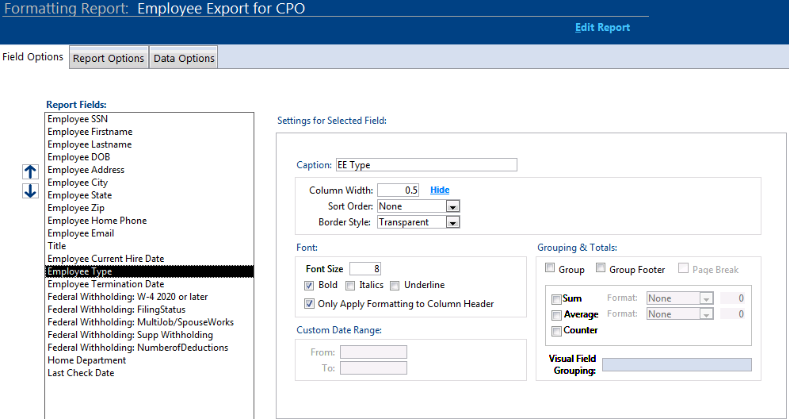Select Employee DOB field

click(x=149, y=157)
